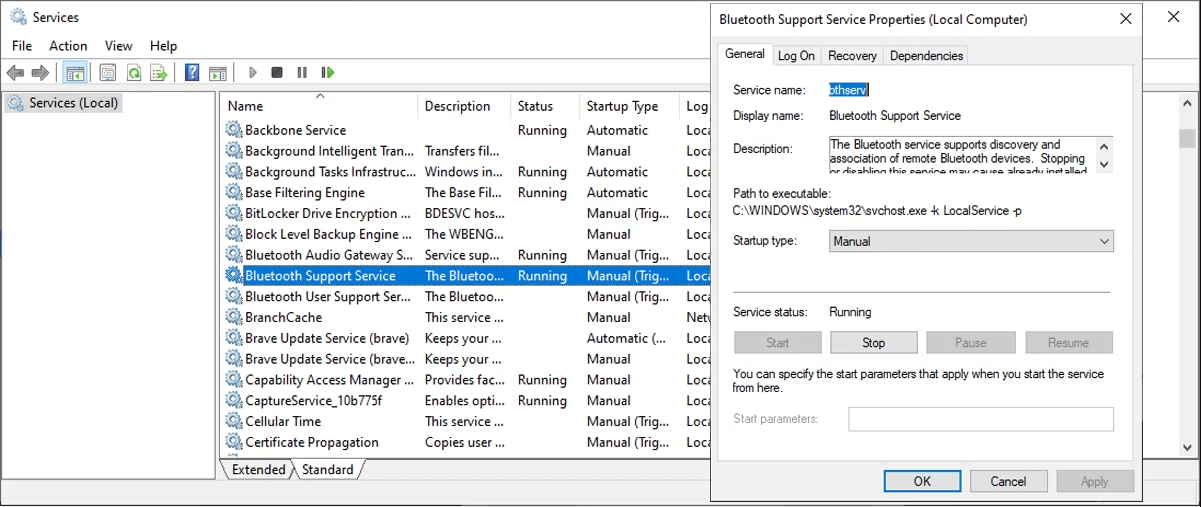This screenshot has width=1201, height=507.
Task: Click the Pause Service toolbar icon
Action: pos(301,73)
